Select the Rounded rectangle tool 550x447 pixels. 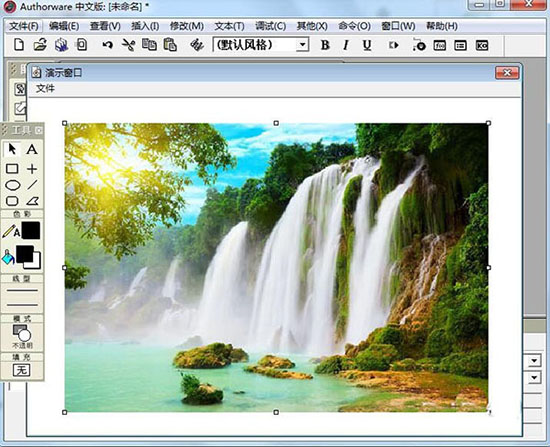point(12,201)
